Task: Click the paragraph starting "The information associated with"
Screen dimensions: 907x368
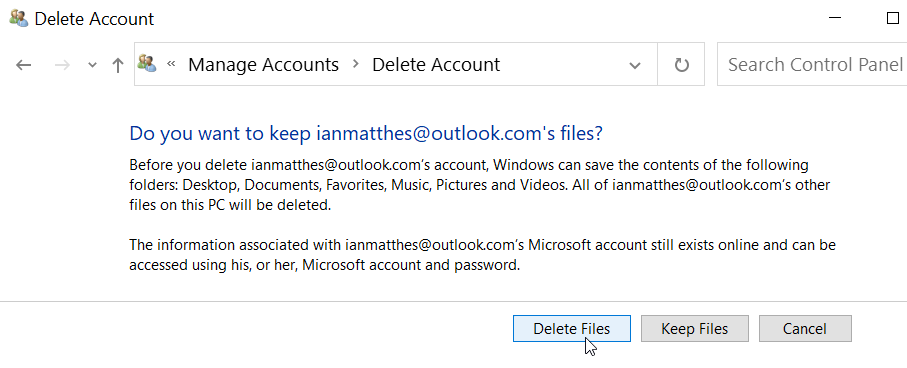Action: [482, 255]
